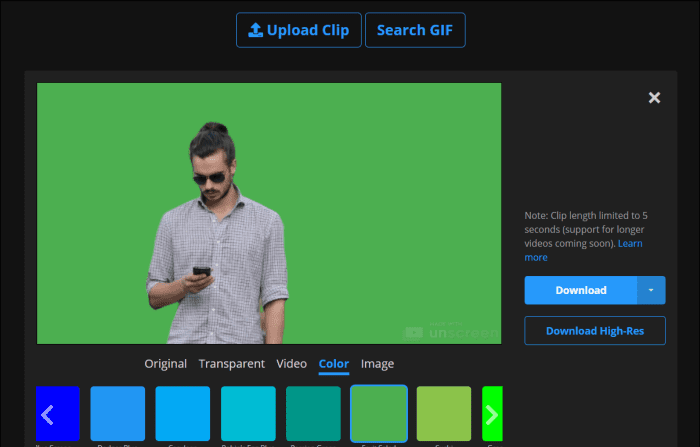Open the Search GIF option

pyautogui.click(x=415, y=30)
